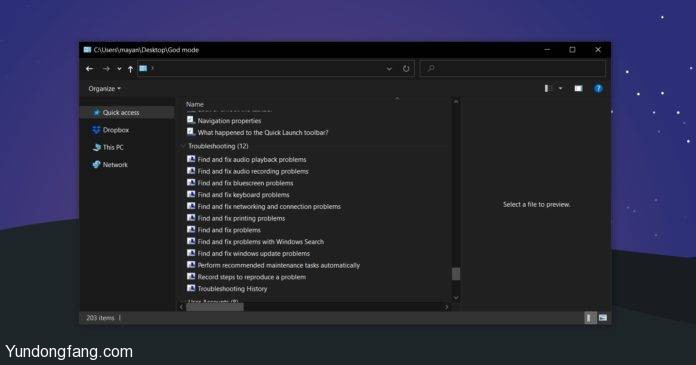Click vertical scrollbar down arrow
This screenshot has width=696, height=365.
click(x=455, y=298)
